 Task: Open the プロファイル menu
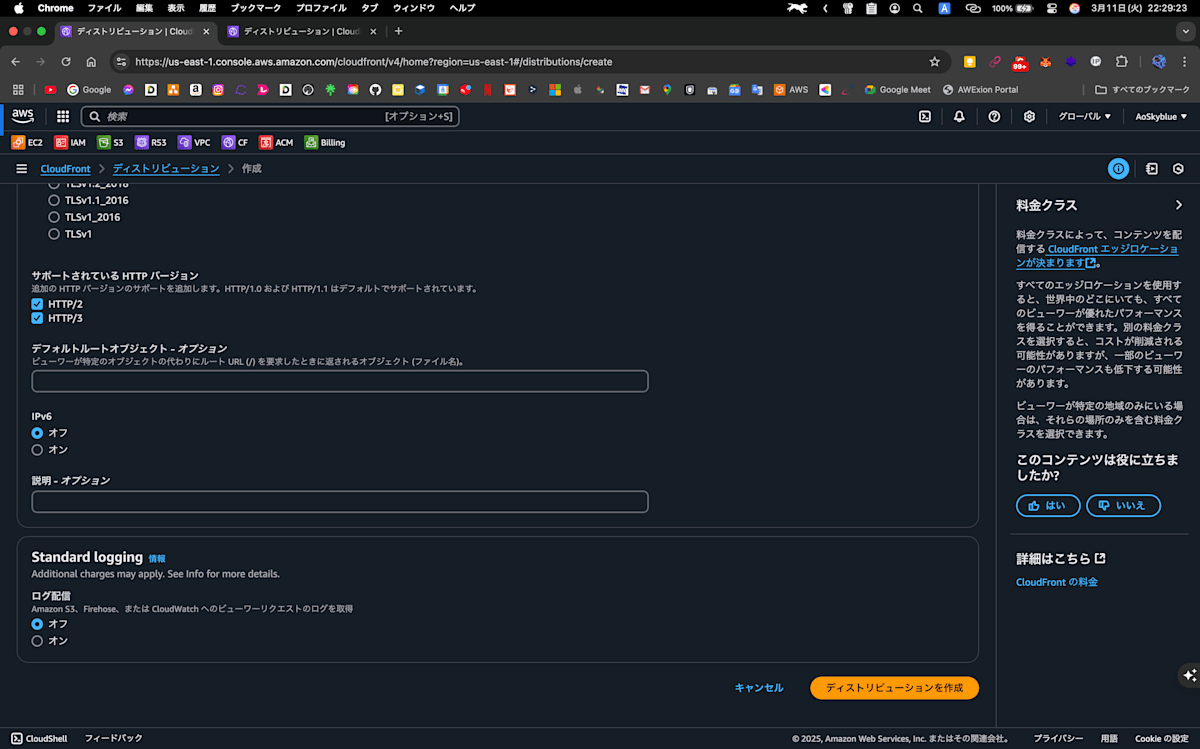[322, 7]
